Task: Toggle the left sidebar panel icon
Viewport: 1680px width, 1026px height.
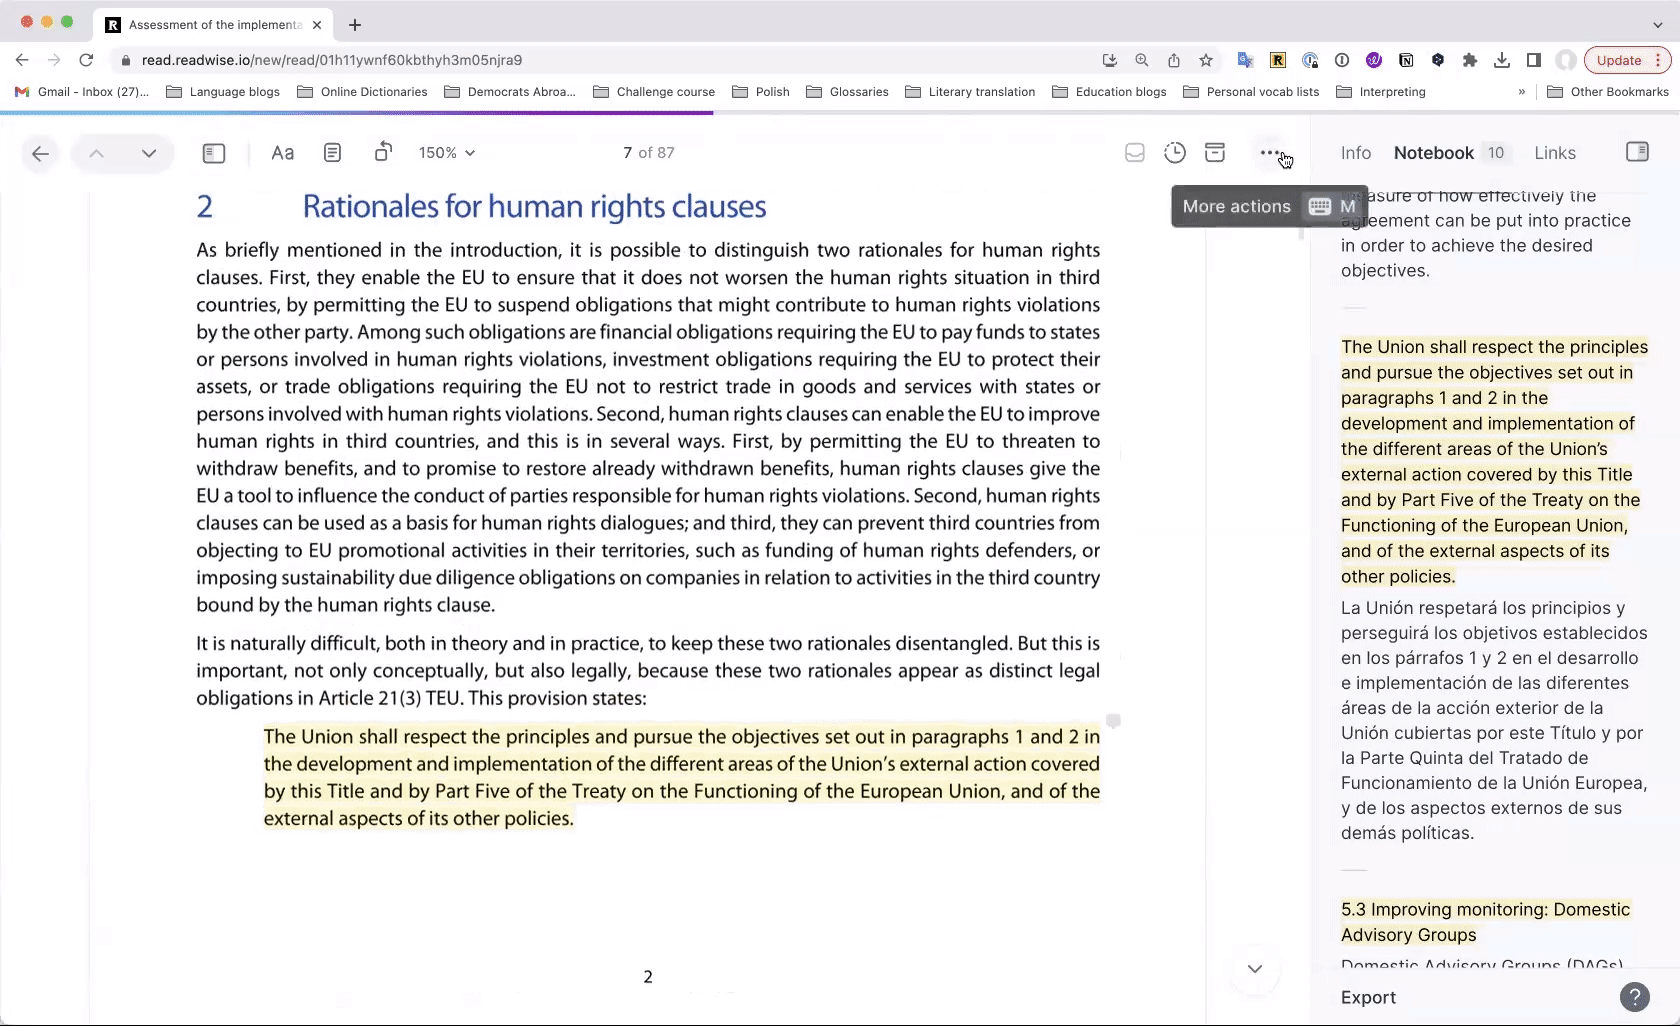Action: coord(214,153)
